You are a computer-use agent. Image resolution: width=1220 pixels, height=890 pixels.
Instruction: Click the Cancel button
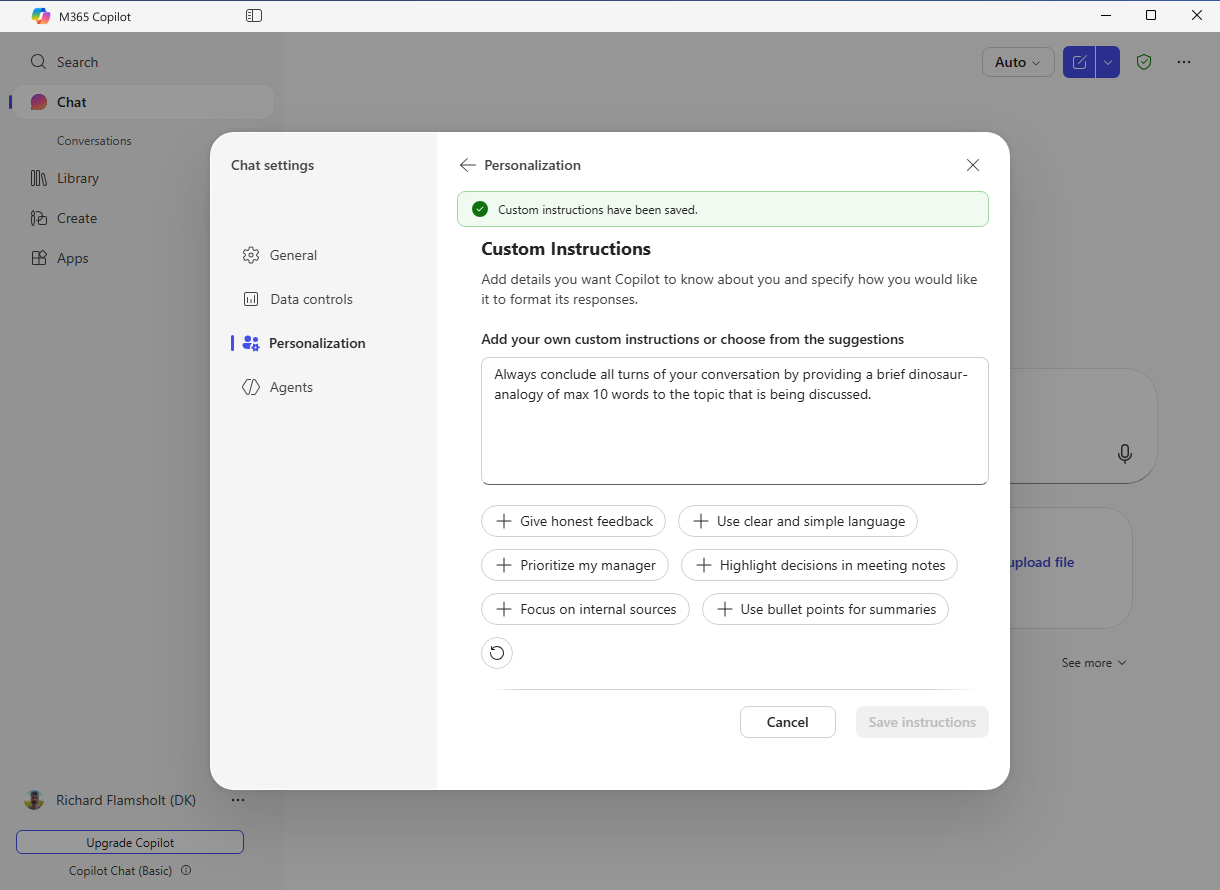[788, 722]
